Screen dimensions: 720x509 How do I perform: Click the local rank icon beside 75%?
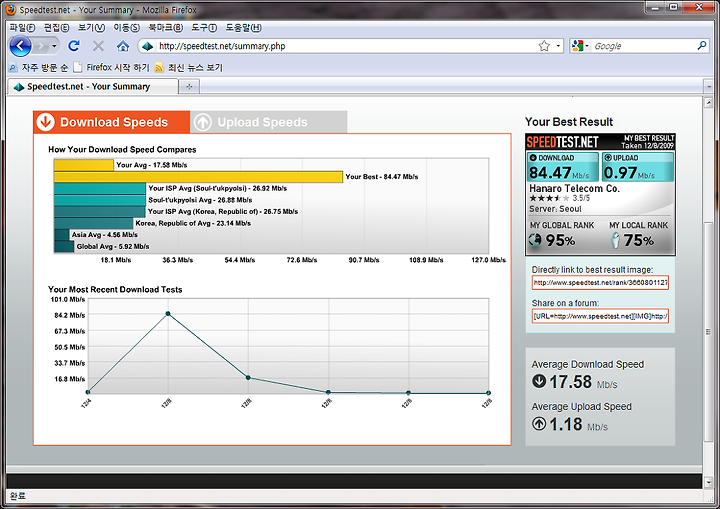coord(615,240)
